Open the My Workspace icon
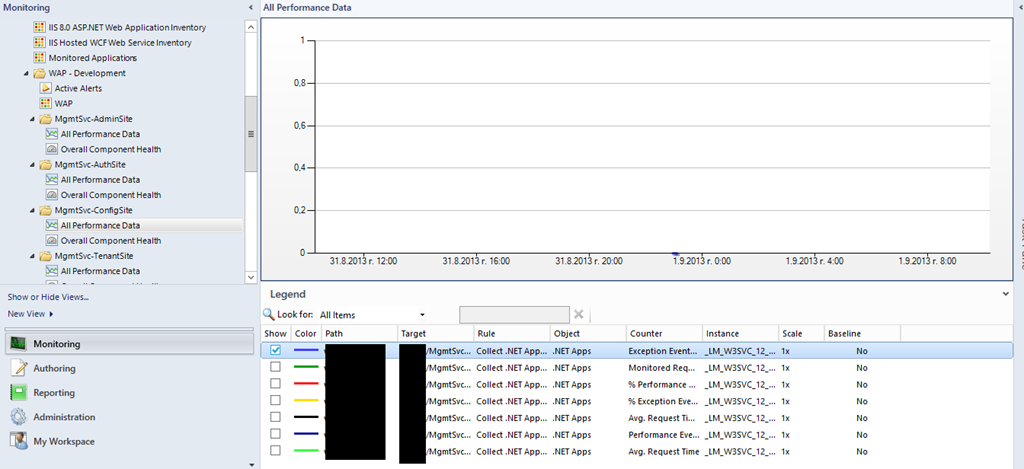Screen dimensions: 1024x469 [x=18, y=441]
